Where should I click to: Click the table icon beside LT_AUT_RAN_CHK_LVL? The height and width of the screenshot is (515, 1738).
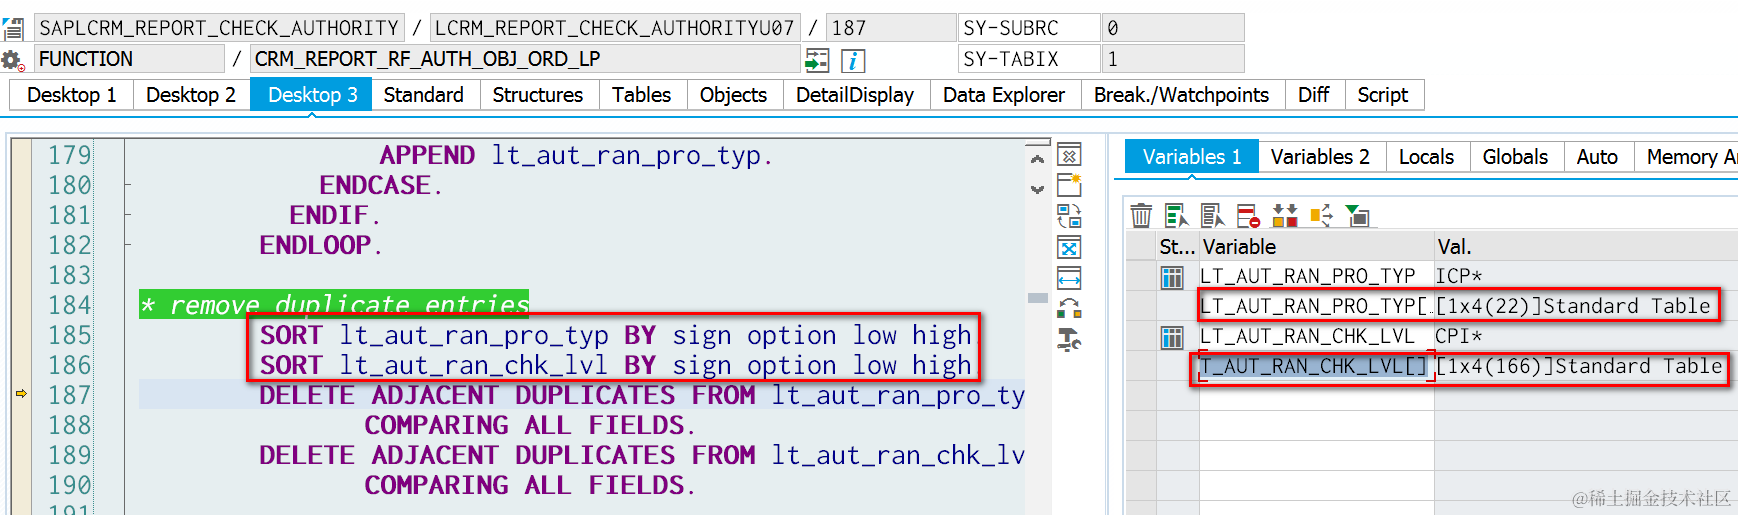point(1172,337)
